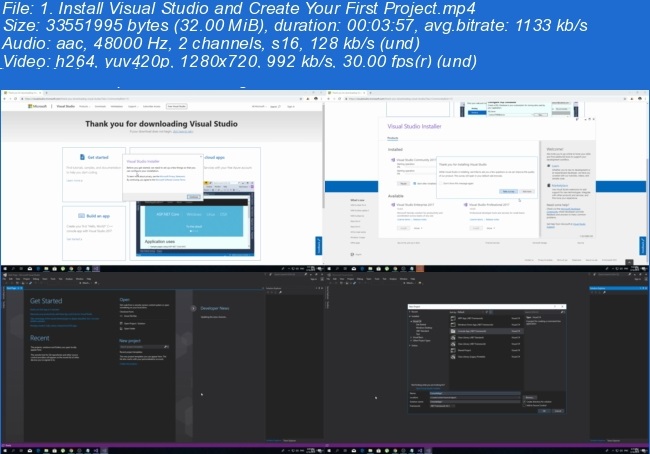Click Continue in the small Visual Studio Installer popup

tap(194, 197)
